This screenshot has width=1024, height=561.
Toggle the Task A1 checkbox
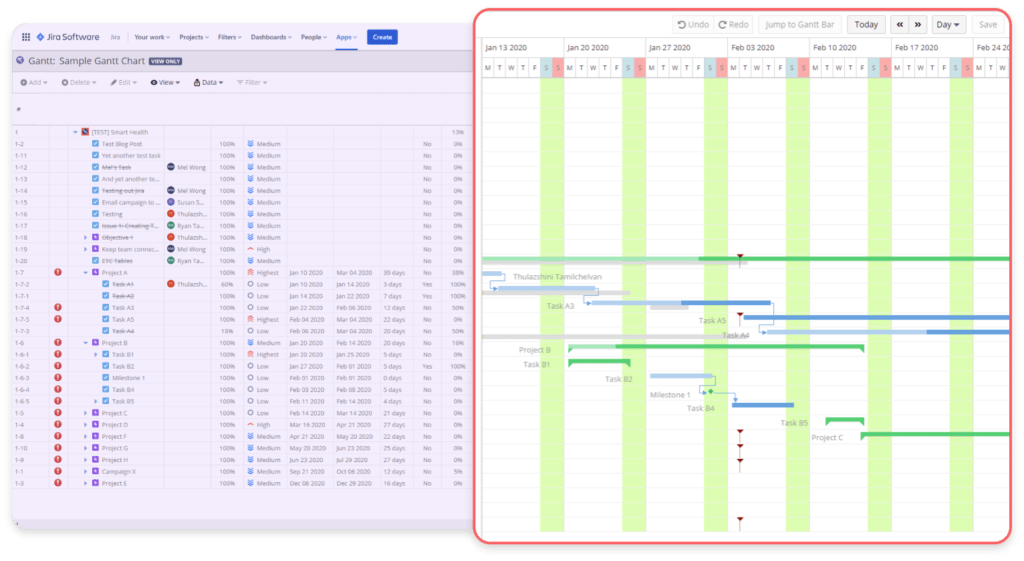pos(106,284)
